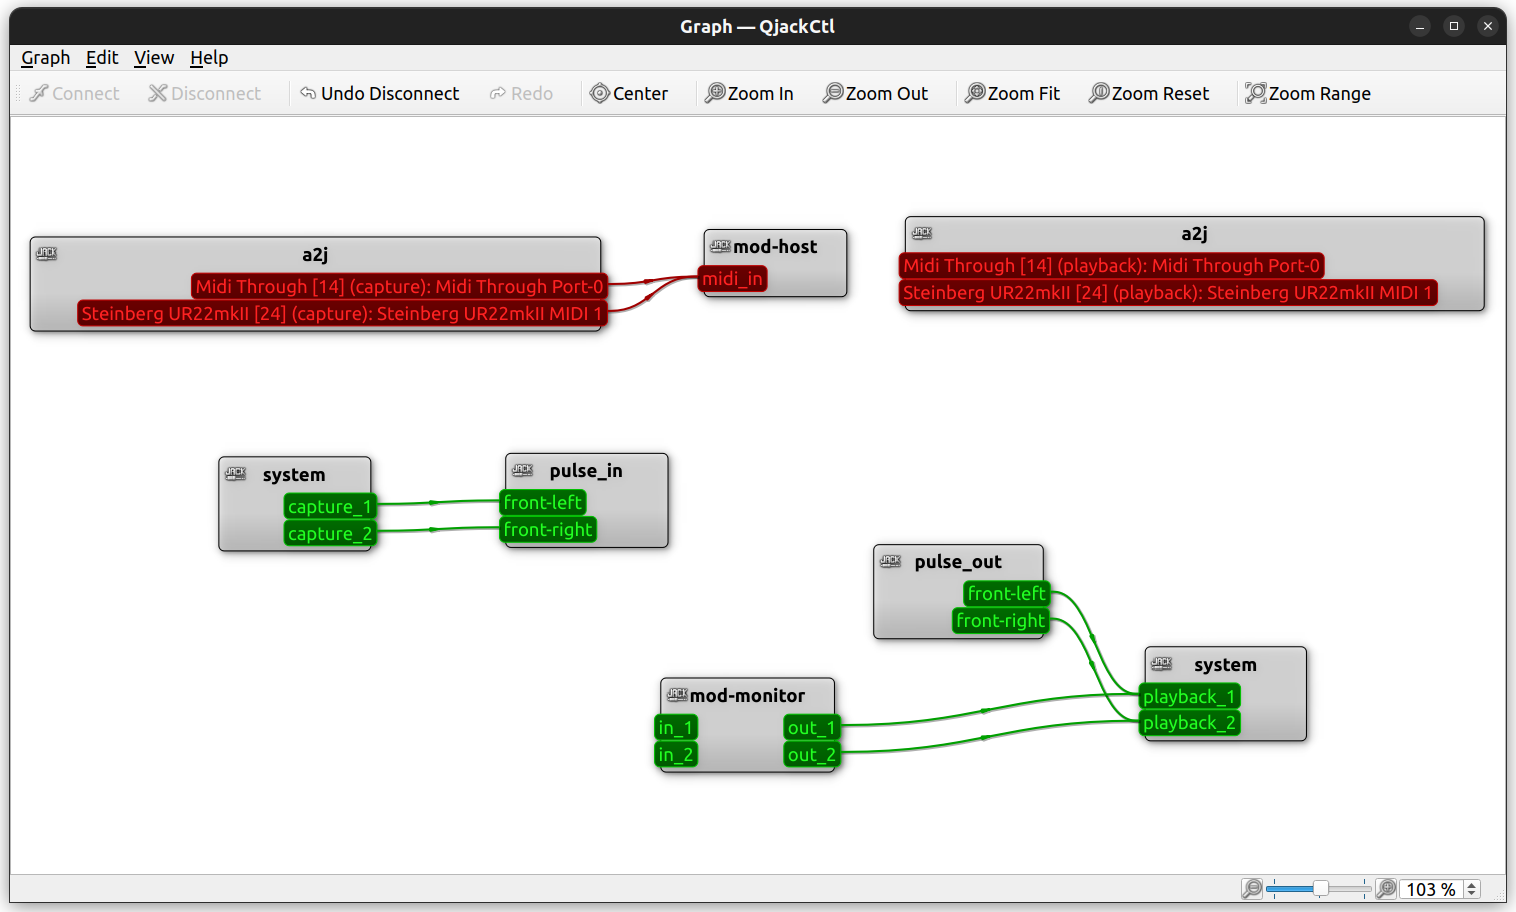Image resolution: width=1516 pixels, height=912 pixels.
Task: Click the small magnifier icon left of the zoom slider
Action: [1252, 888]
